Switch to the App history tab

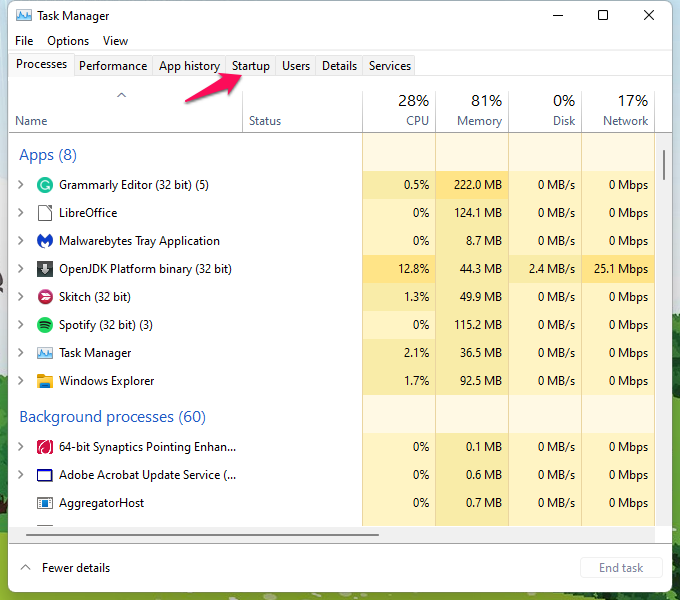(190, 66)
